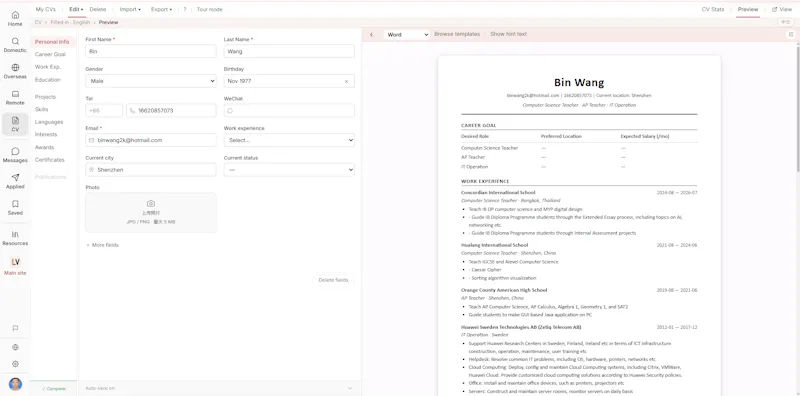
Task: Select Projects section
Action: (45, 97)
